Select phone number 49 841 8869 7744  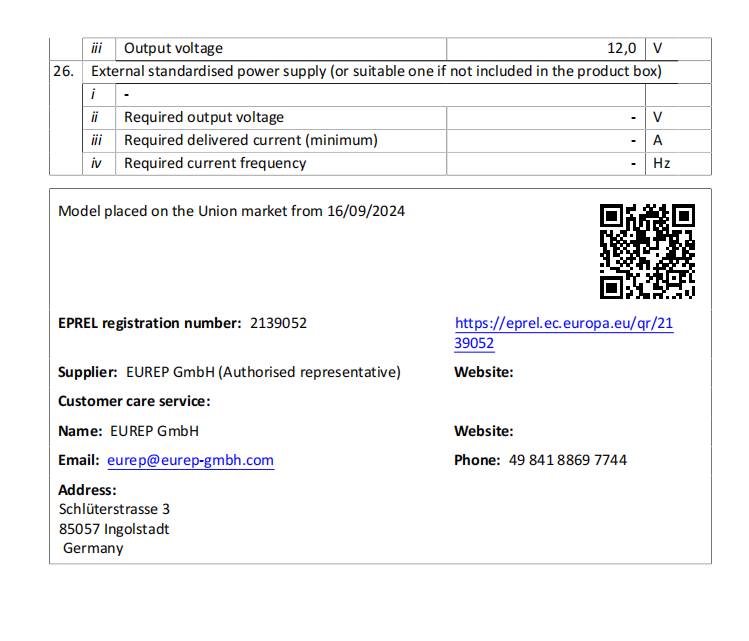[567, 460]
